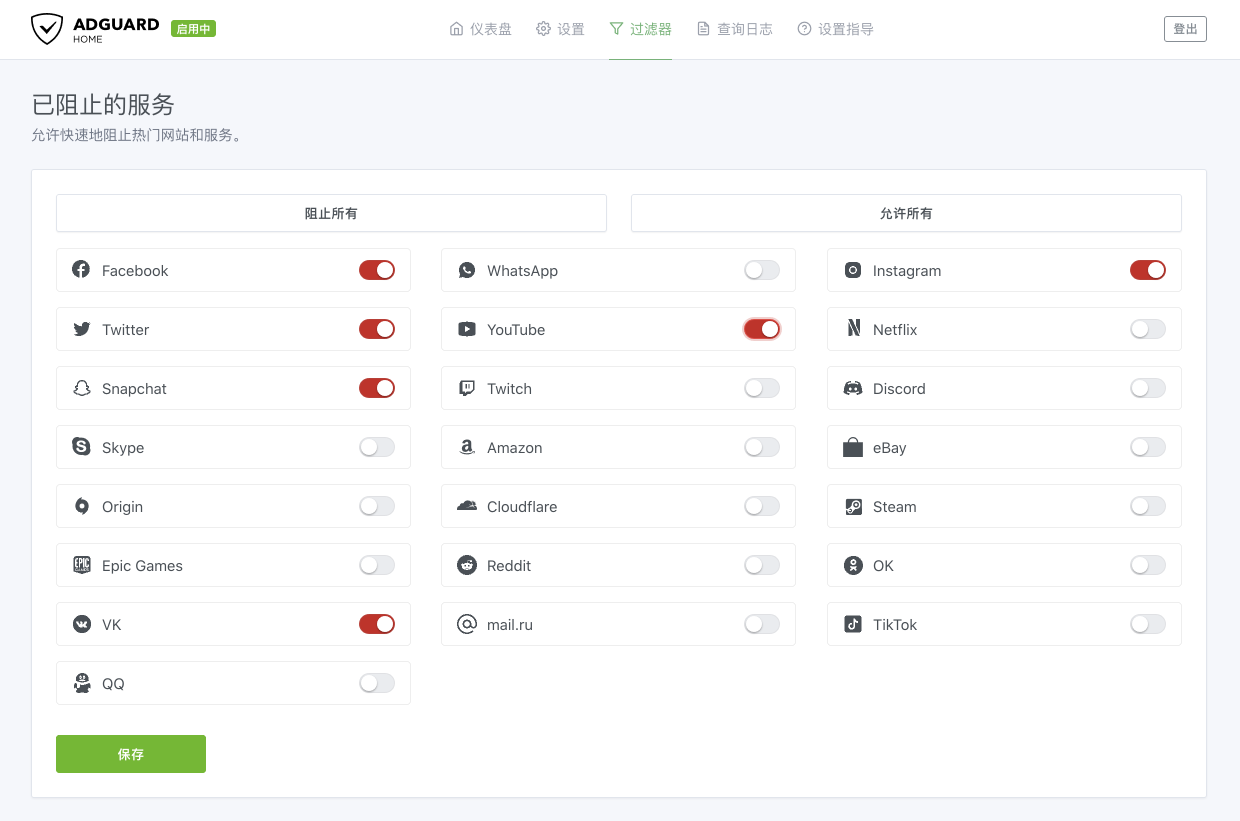Click the Epic Games logo icon
The image size is (1240, 821).
pyautogui.click(x=81, y=565)
